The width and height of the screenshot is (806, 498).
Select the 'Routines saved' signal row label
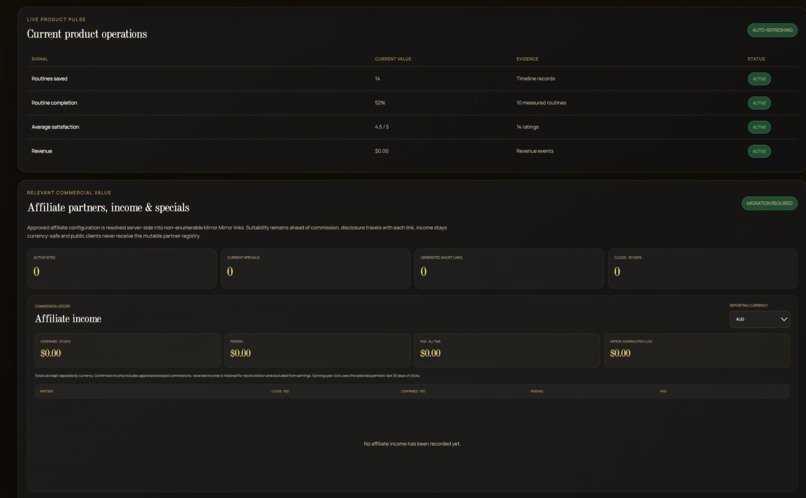click(49, 79)
